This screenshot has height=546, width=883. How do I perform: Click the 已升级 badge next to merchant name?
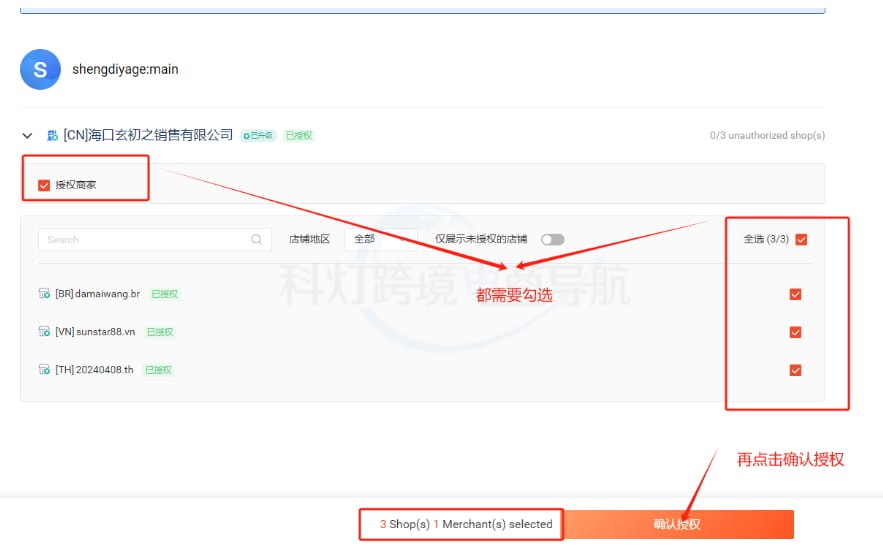point(258,135)
